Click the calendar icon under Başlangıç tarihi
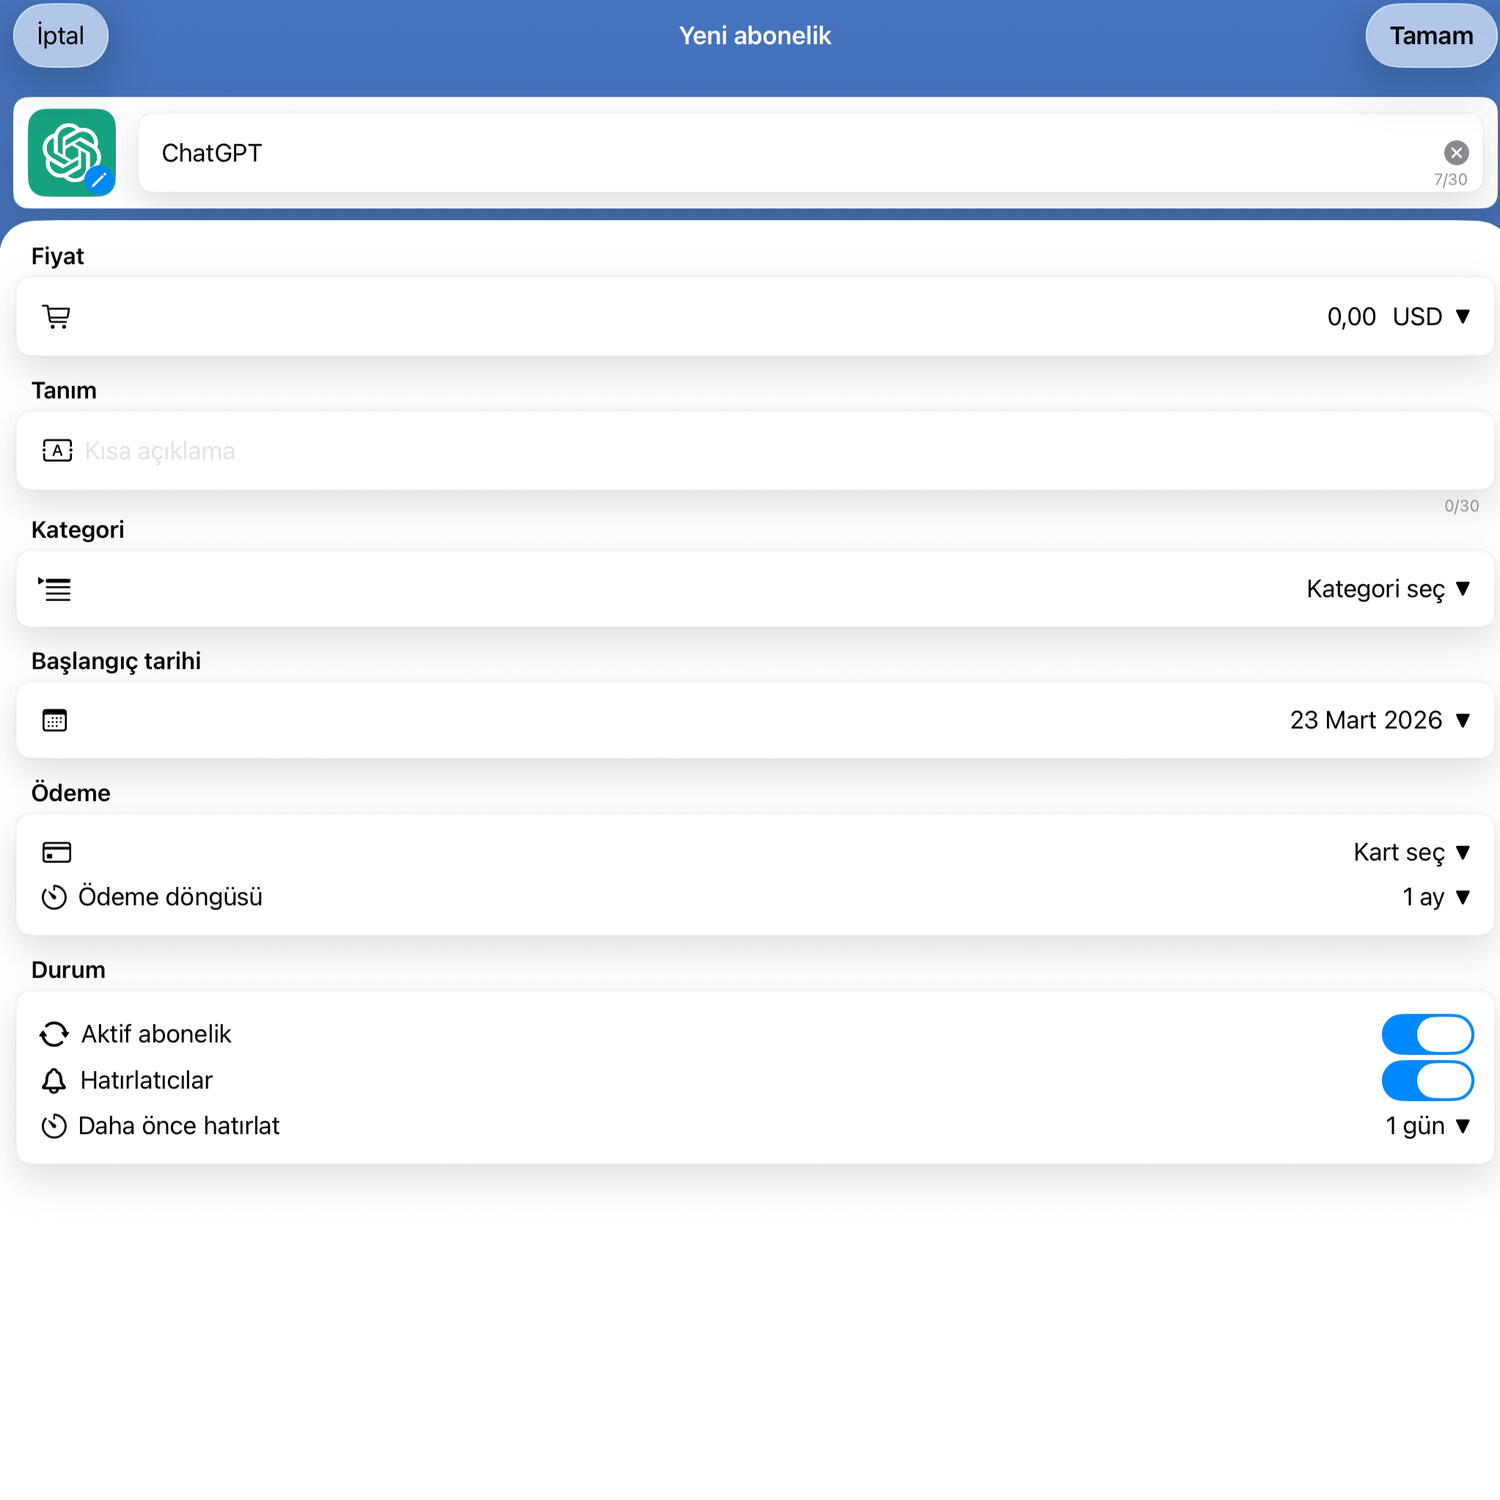The image size is (1500, 1500). pos(55,720)
